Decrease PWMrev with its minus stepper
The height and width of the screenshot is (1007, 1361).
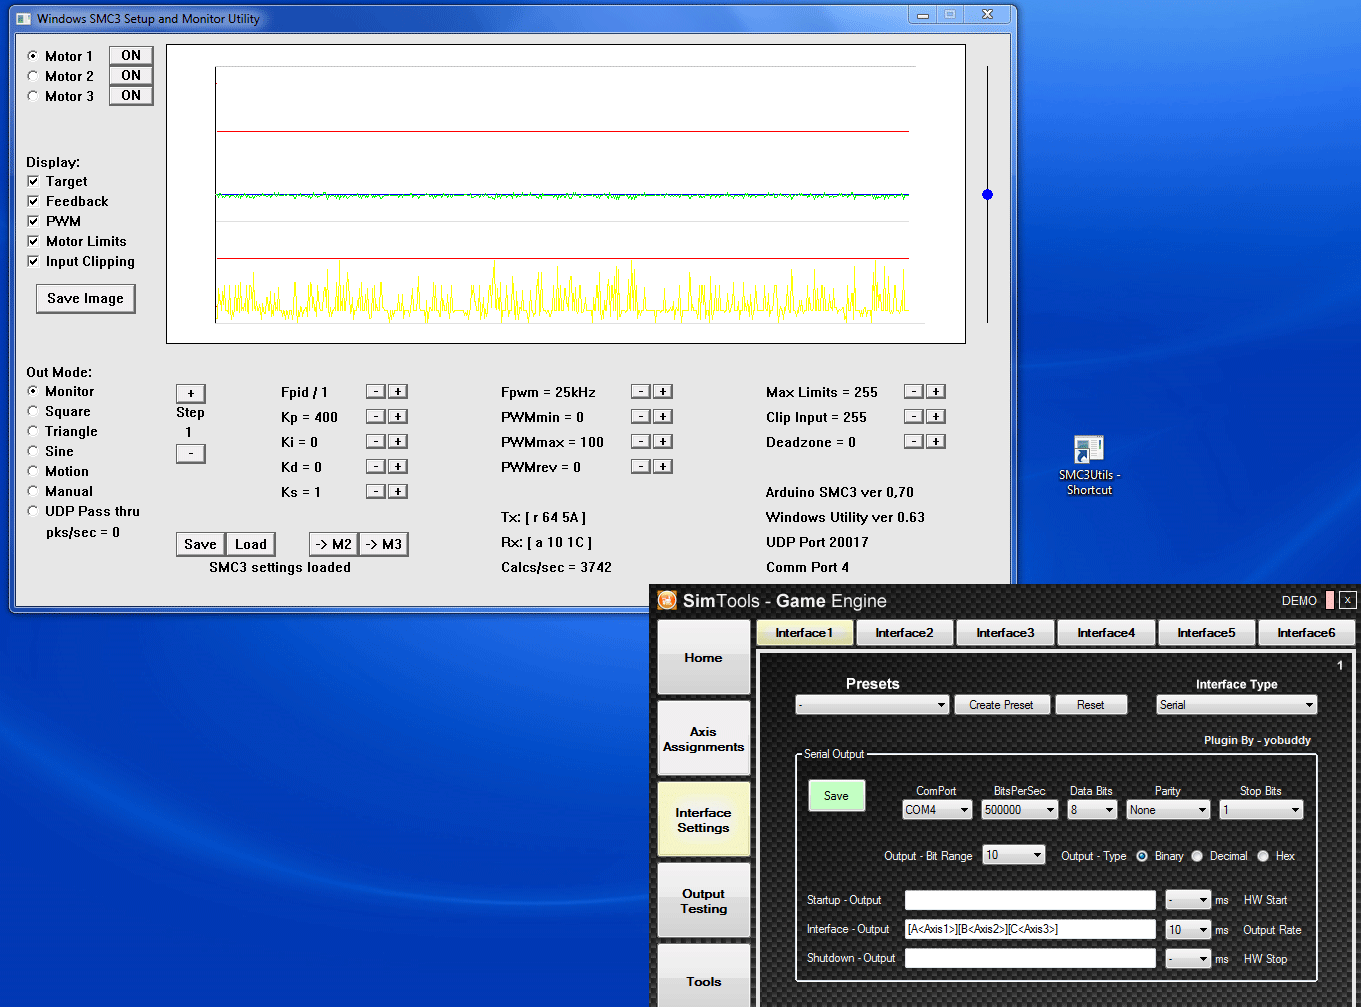pos(641,467)
